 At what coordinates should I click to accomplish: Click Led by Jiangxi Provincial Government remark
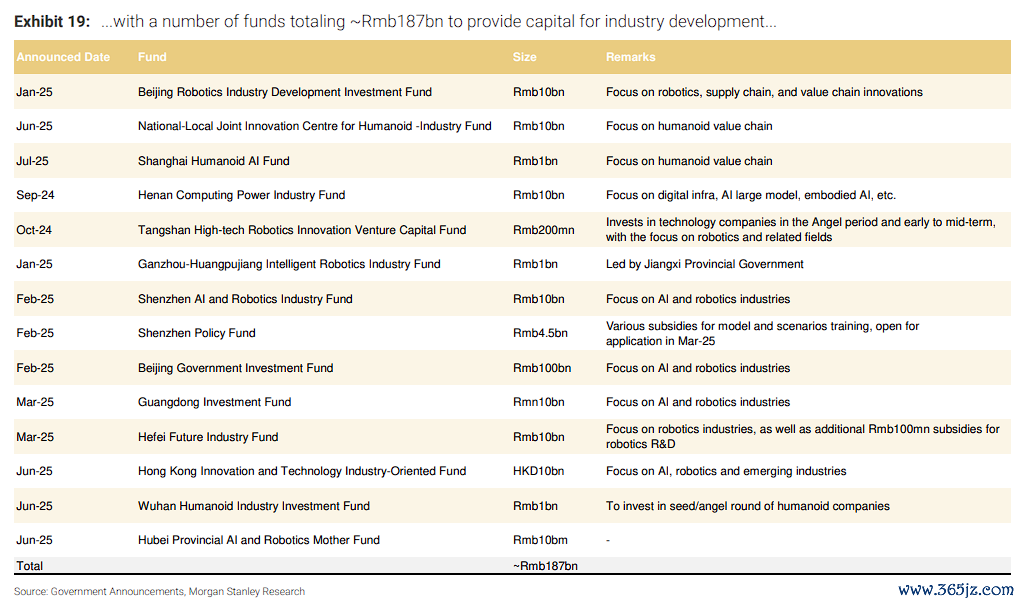click(704, 264)
